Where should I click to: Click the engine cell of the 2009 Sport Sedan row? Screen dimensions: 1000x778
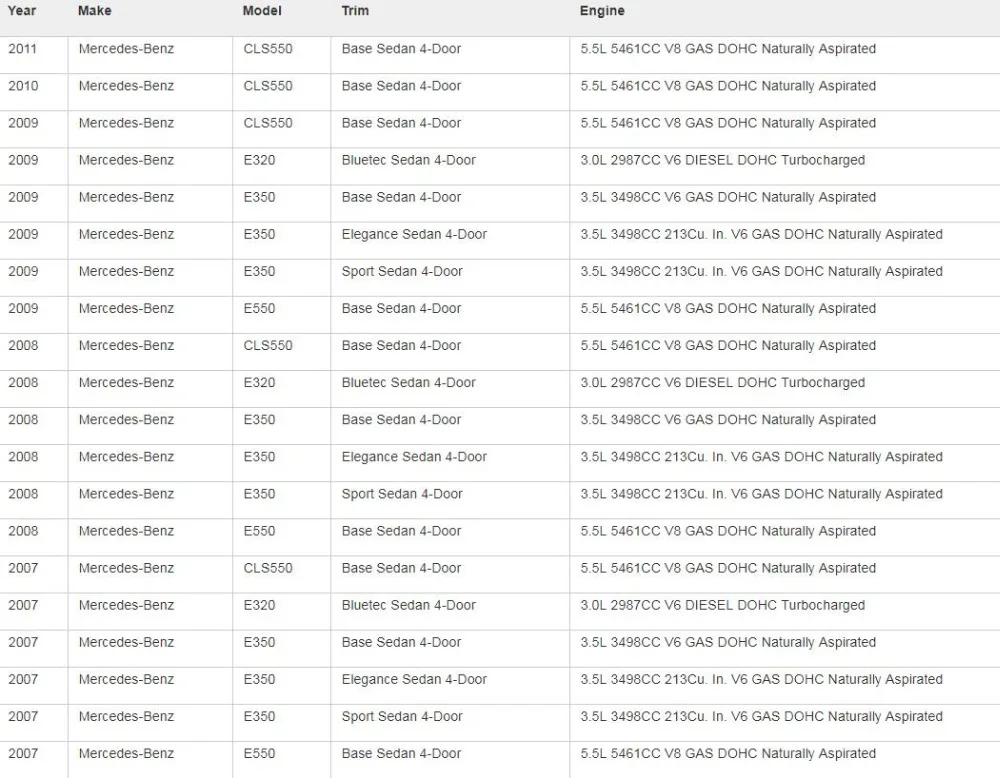point(761,271)
